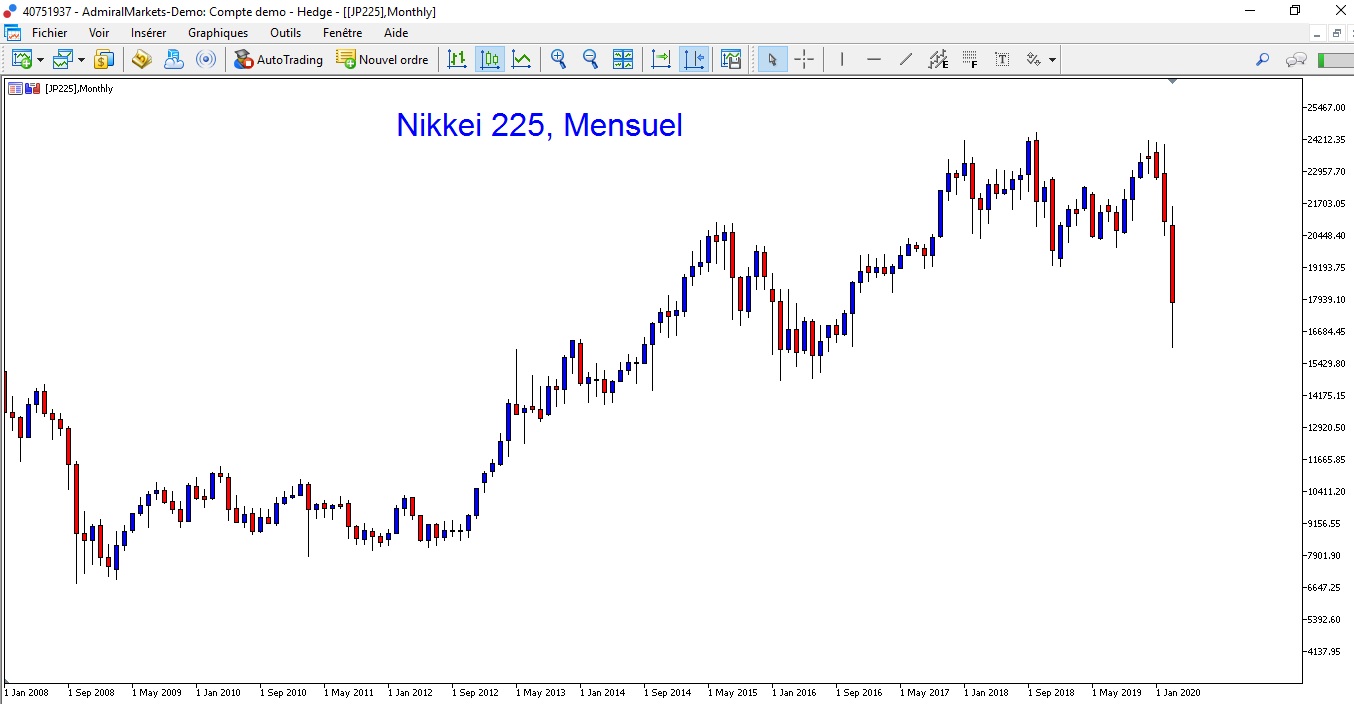The width and height of the screenshot is (1354, 704).
Task: Switch to line chart display
Action: point(521,59)
